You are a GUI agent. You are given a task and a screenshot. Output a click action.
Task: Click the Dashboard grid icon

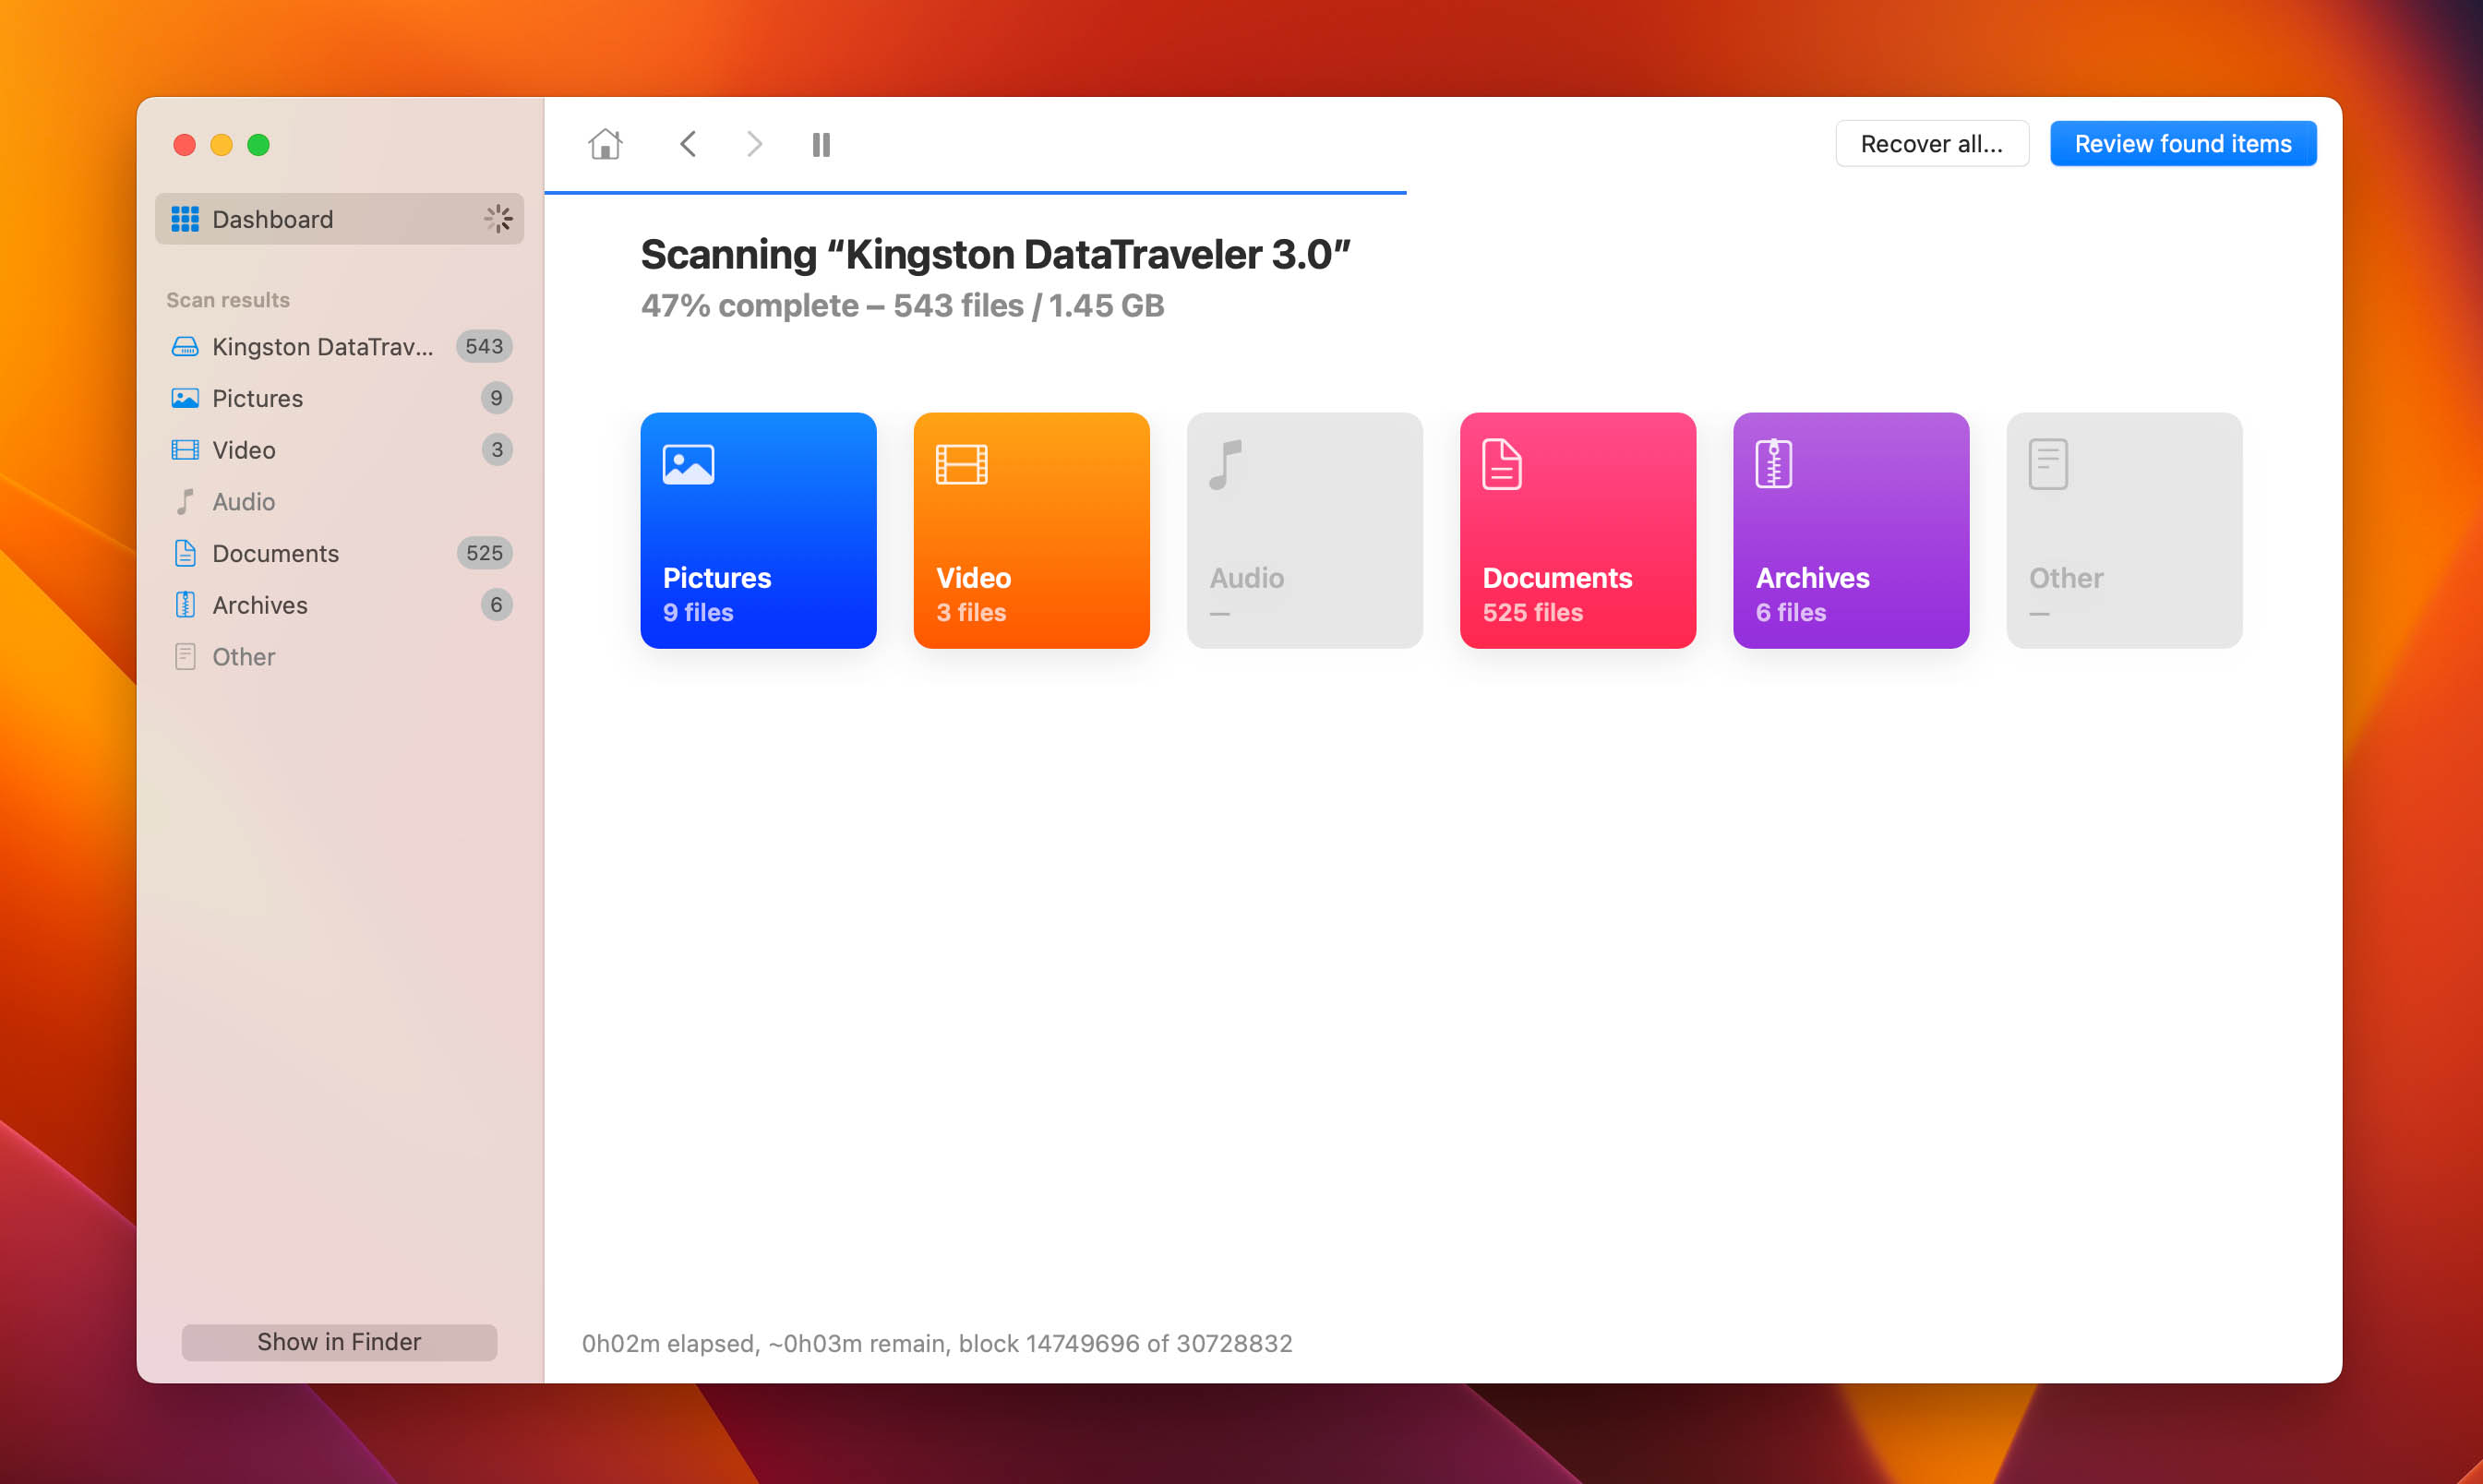pos(185,219)
